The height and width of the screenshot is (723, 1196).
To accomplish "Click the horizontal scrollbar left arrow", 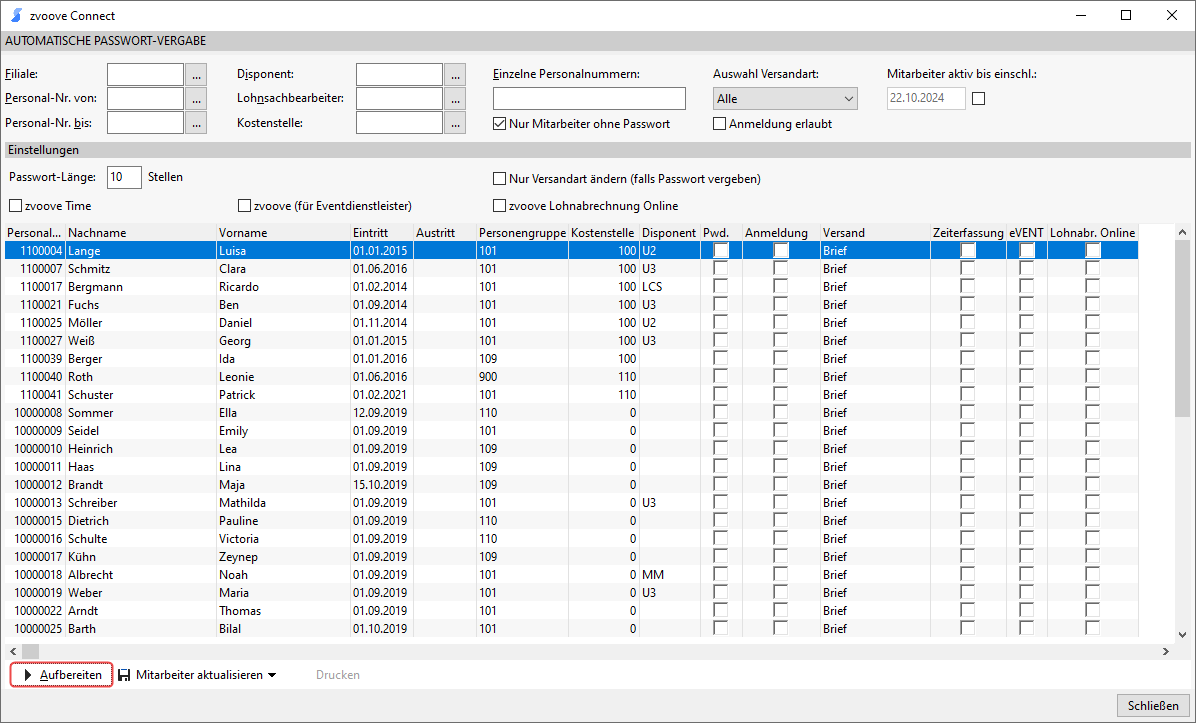I will click(x=12, y=651).
